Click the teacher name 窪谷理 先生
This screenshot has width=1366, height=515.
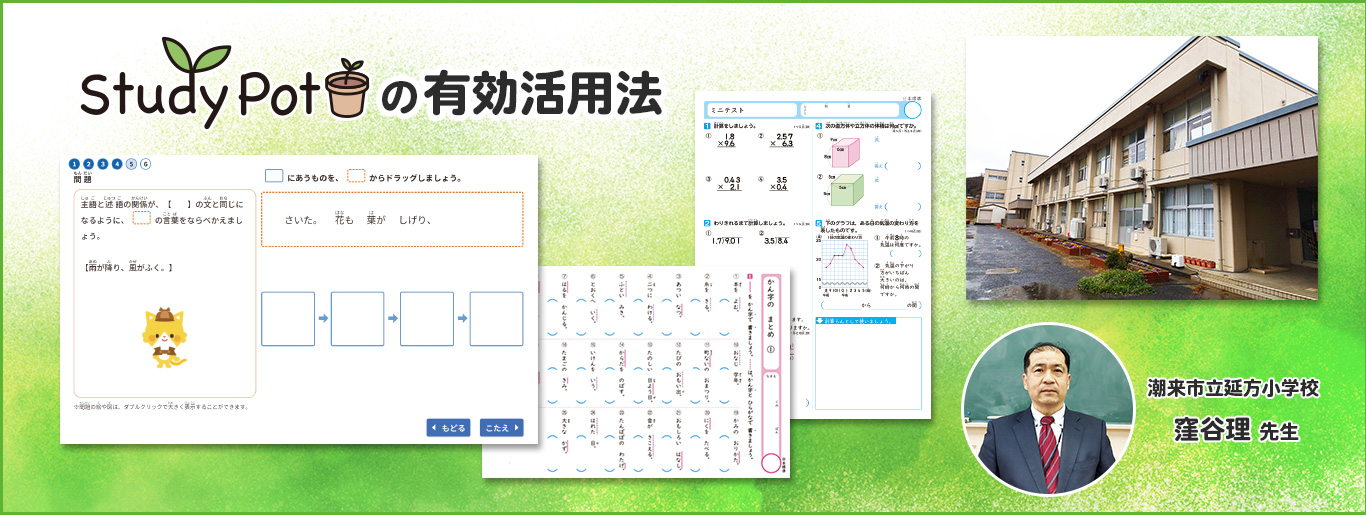pyautogui.click(x=1235, y=431)
